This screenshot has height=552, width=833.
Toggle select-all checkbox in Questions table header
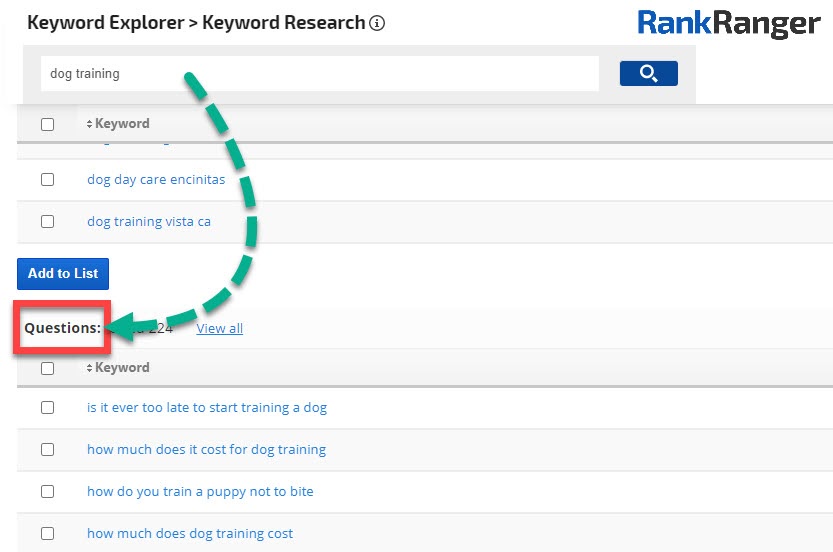click(x=47, y=368)
